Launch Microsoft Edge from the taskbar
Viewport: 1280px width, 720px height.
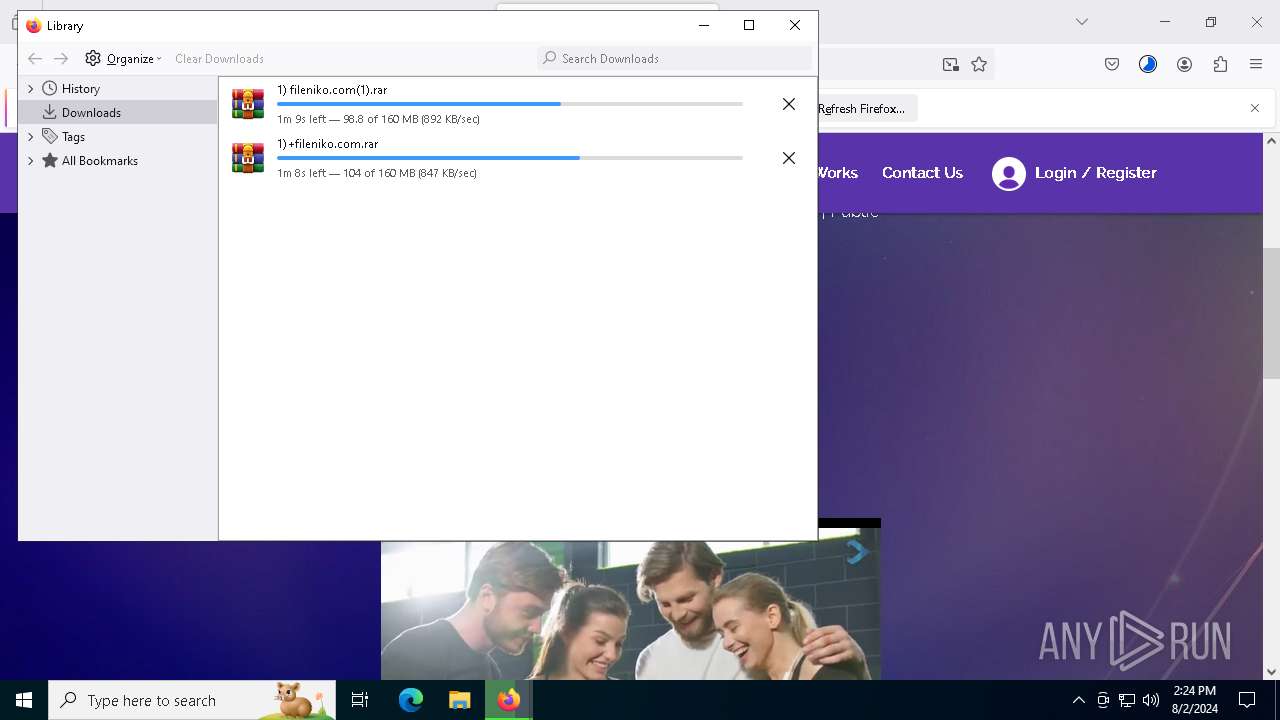411,700
